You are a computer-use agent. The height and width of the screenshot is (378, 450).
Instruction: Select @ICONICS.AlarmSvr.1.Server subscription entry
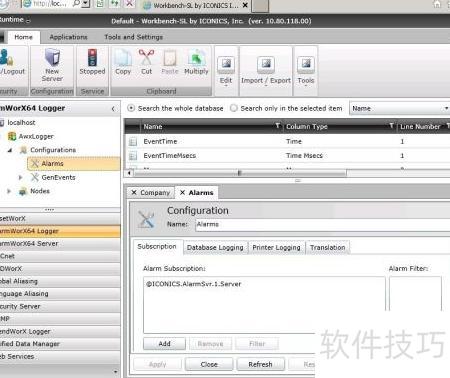tap(194, 284)
